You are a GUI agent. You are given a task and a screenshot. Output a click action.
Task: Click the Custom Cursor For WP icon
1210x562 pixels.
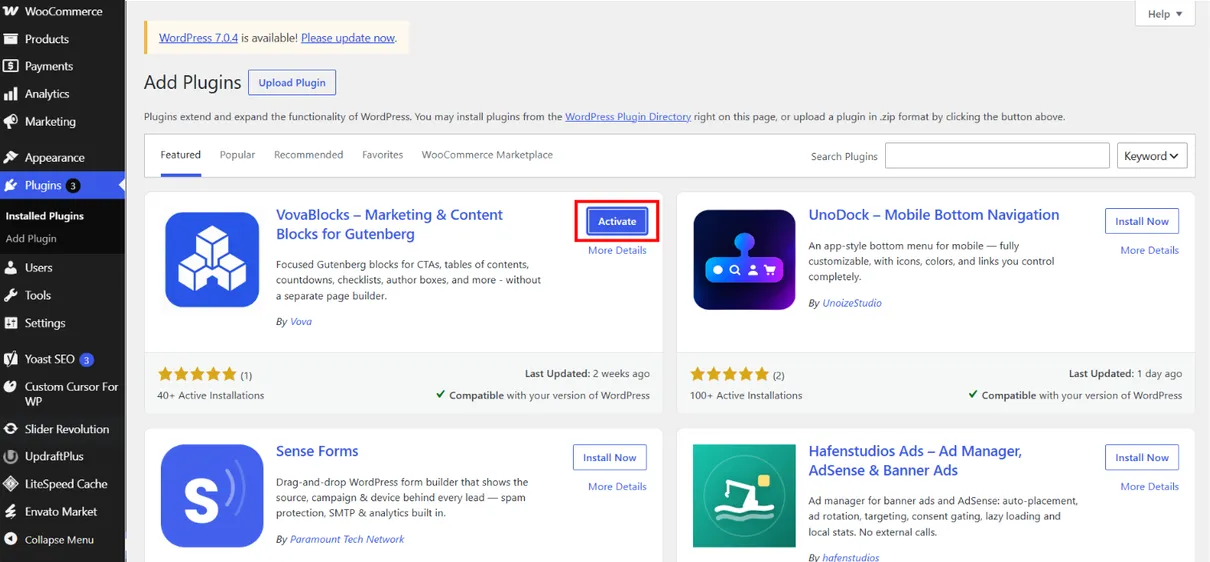10,387
